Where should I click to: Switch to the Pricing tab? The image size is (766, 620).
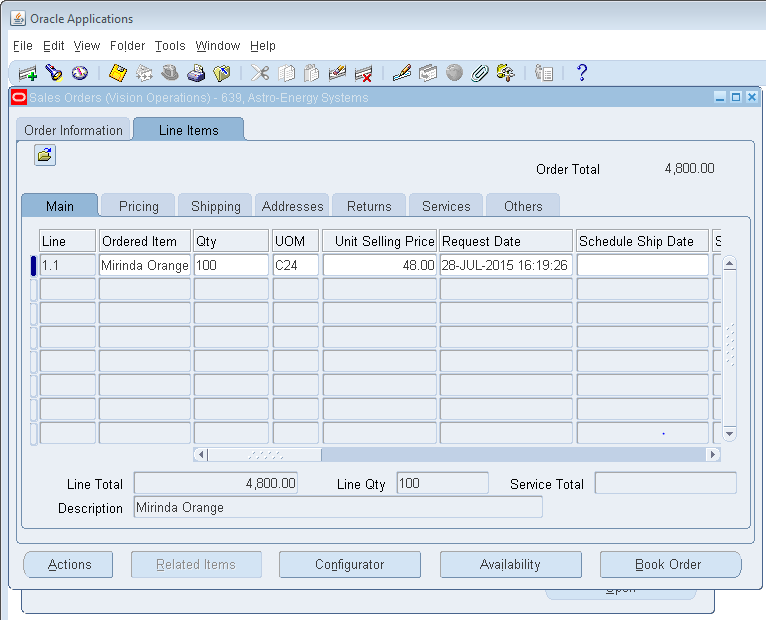point(139,206)
